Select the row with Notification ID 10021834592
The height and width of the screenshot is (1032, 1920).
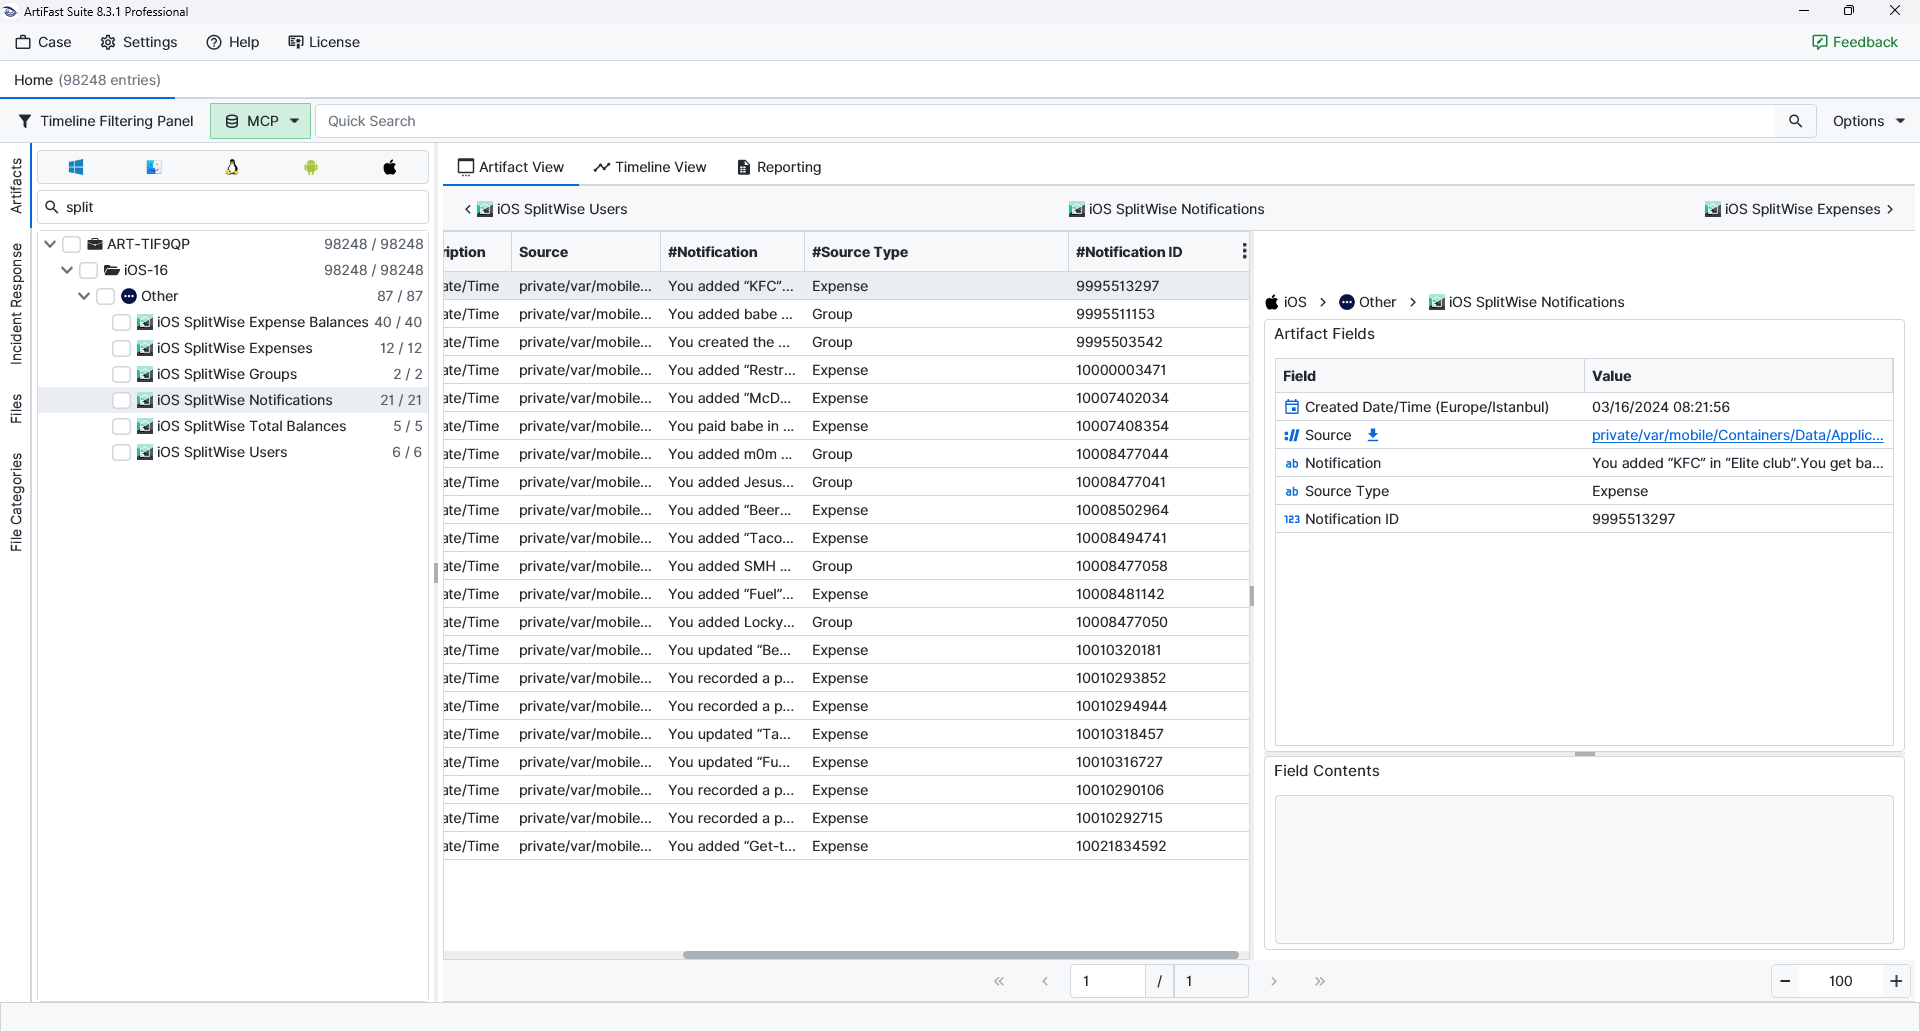pos(846,846)
